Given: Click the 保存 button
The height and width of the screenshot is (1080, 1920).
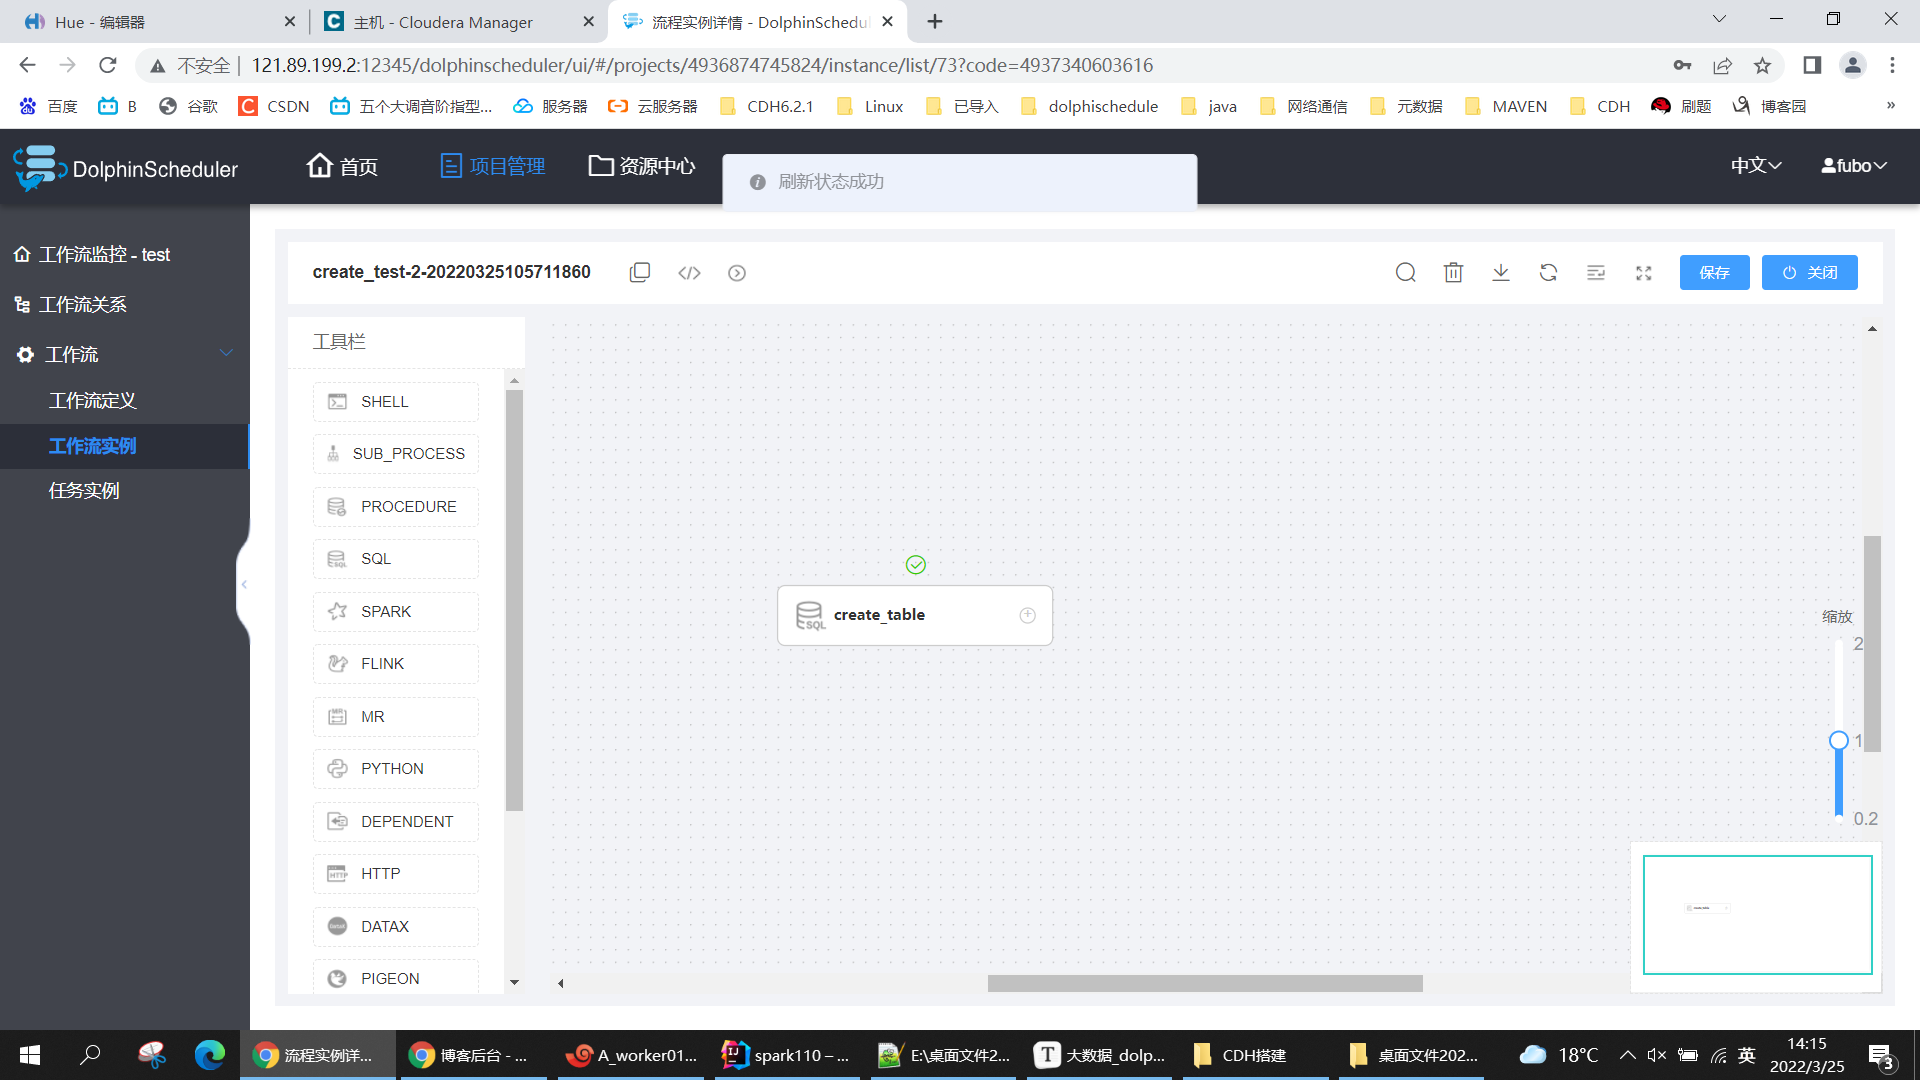Looking at the screenshot, I should pyautogui.click(x=1714, y=272).
